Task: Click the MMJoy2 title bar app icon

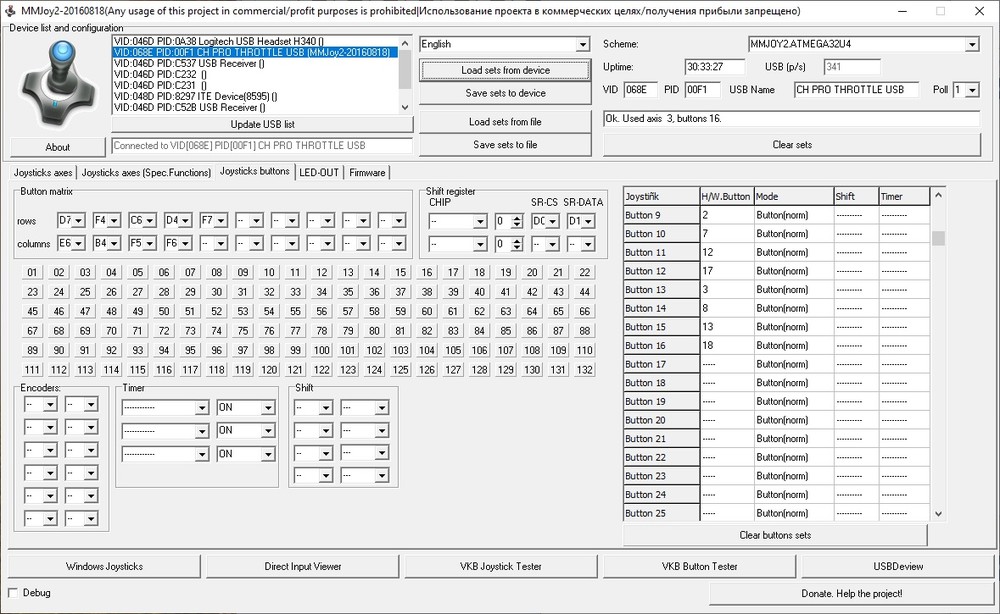Action: [9, 10]
